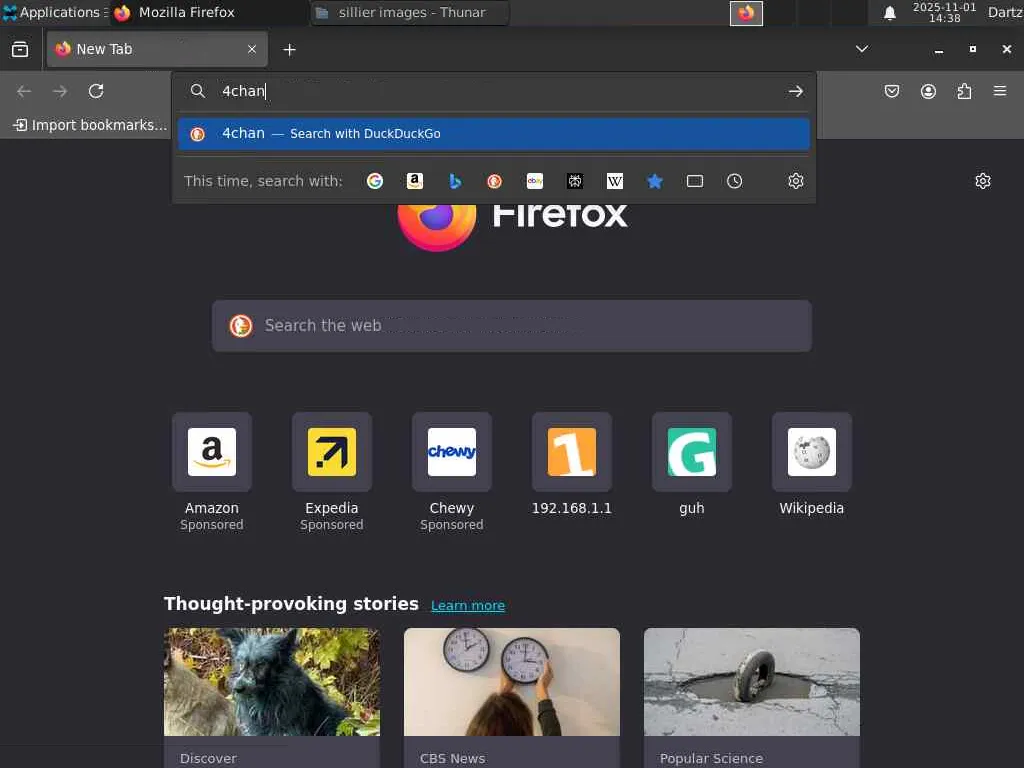Search this time with Wikipedia icon
Viewport: 1024px width, 768px height.
click(x=615, y=181)
